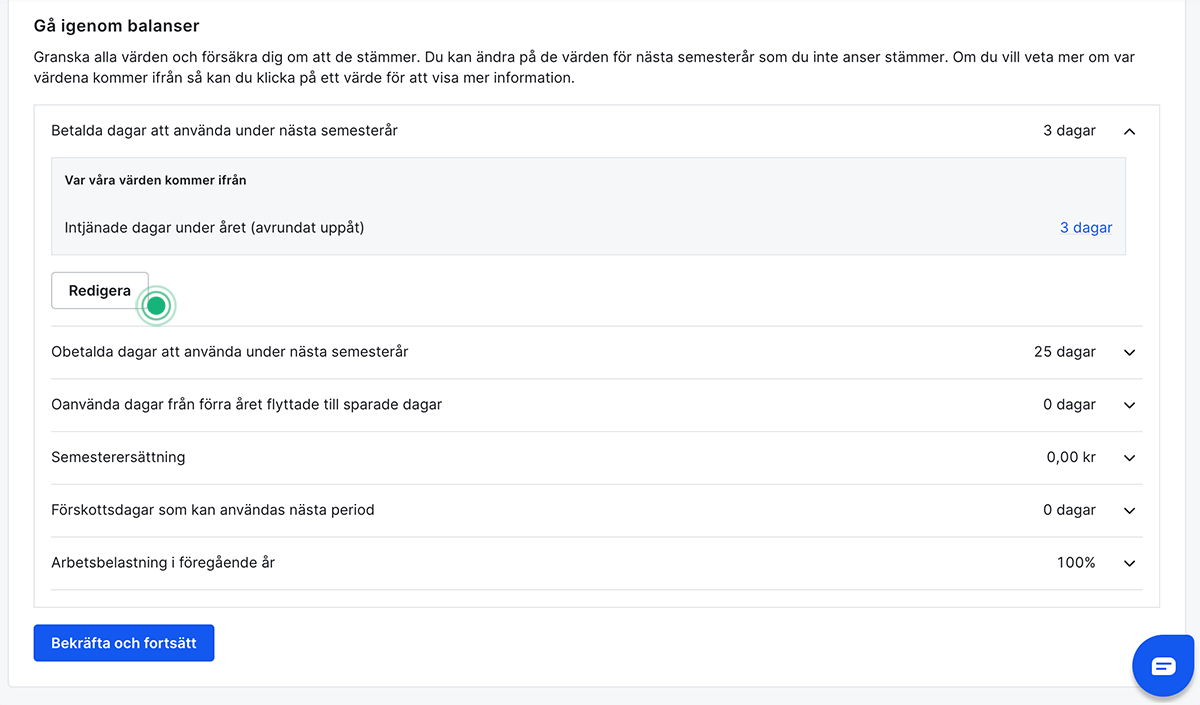Open the blue 3 dagar link

(x=1085, y=228)
